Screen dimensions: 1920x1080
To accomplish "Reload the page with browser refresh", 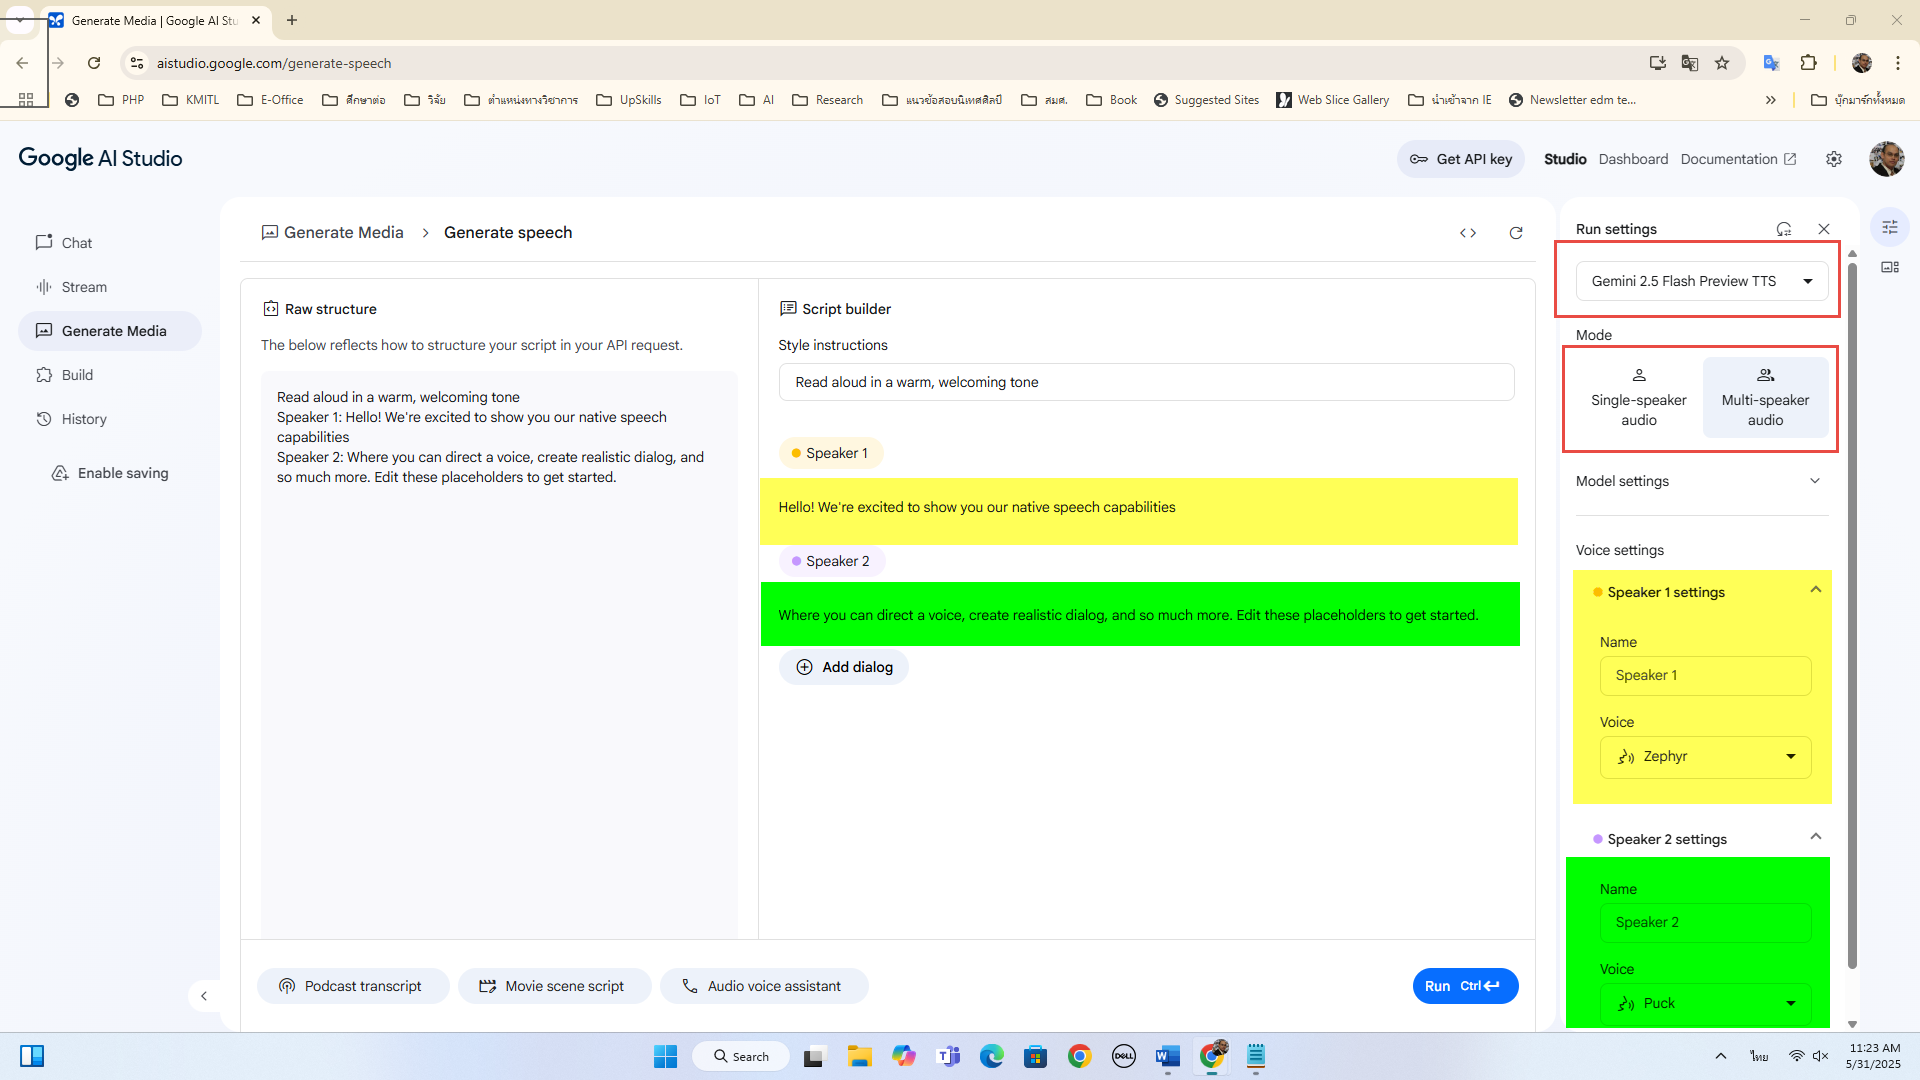I will click(x=94, y=63).
